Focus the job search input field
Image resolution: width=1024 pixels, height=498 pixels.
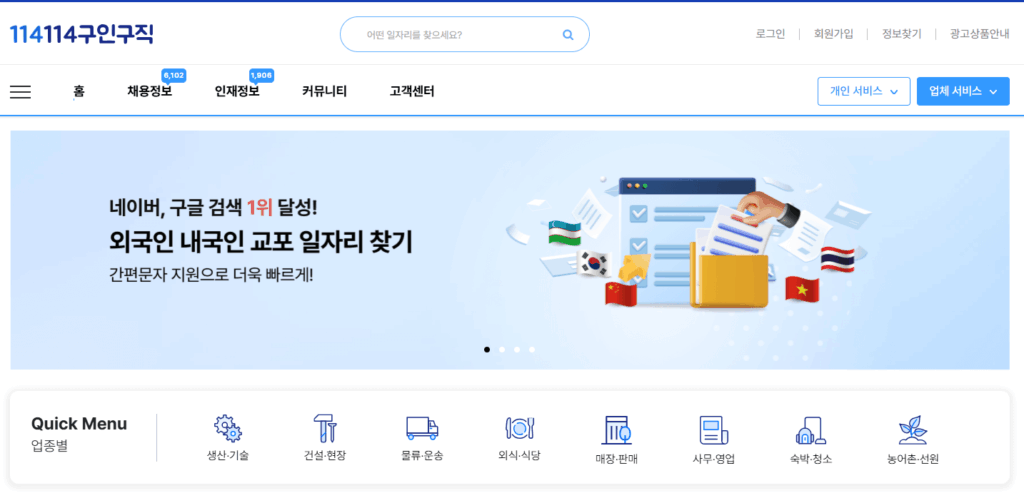pyautogui.click(x=464, y=35)
